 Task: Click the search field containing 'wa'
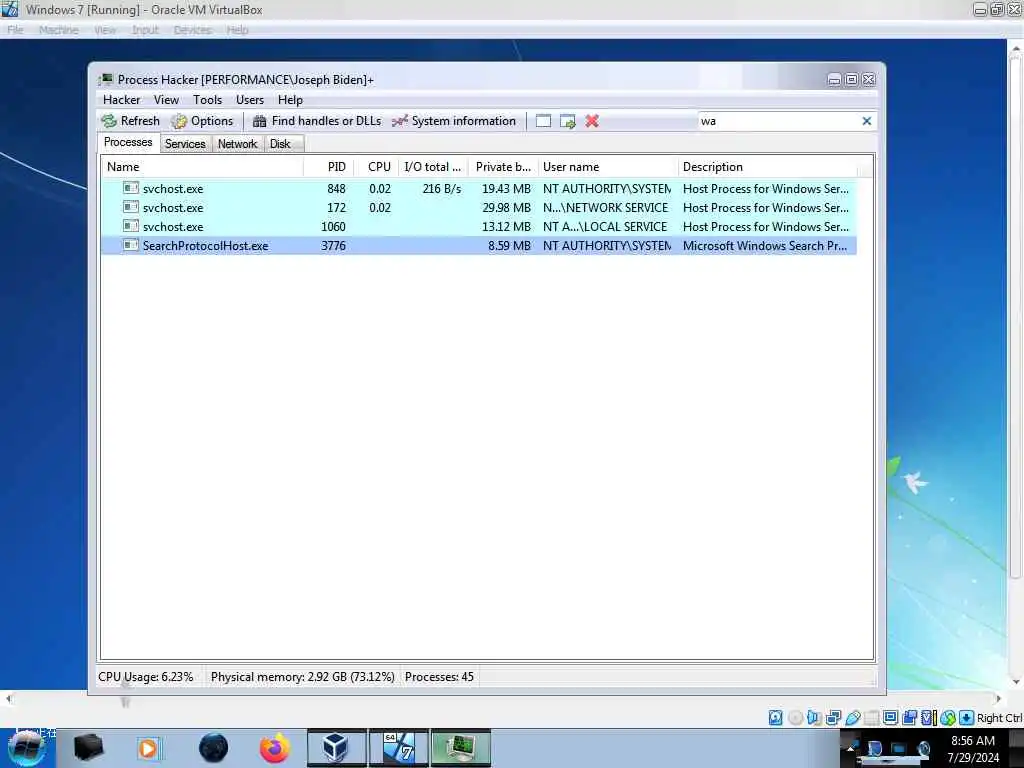[779, 121]
